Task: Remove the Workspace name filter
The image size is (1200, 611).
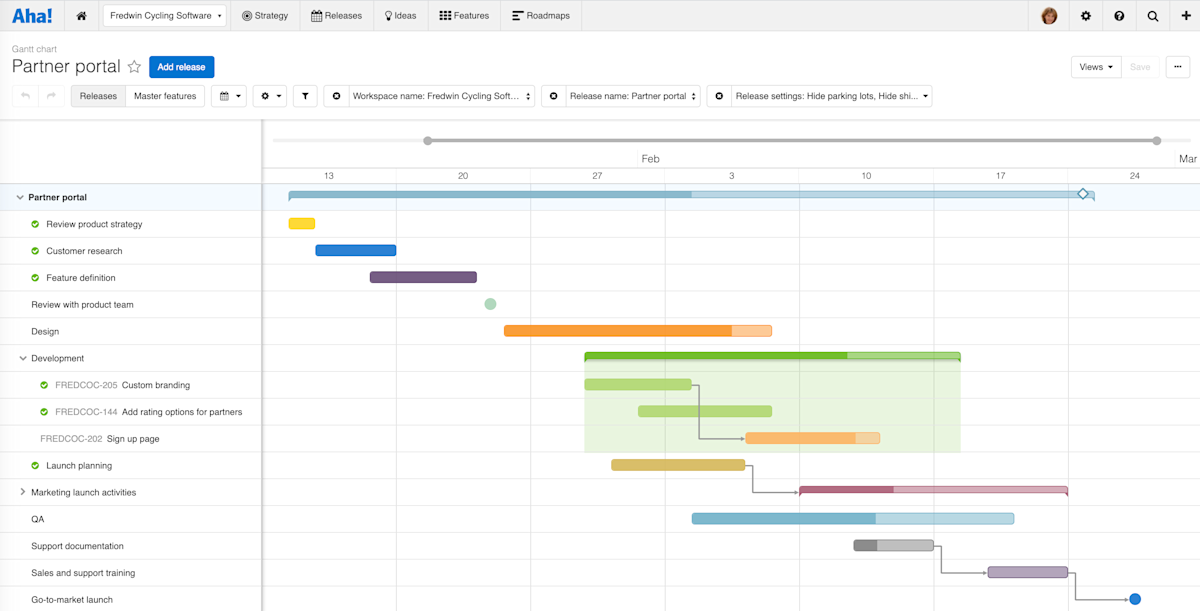Action: pyautogui.click(x=336, y=95)
